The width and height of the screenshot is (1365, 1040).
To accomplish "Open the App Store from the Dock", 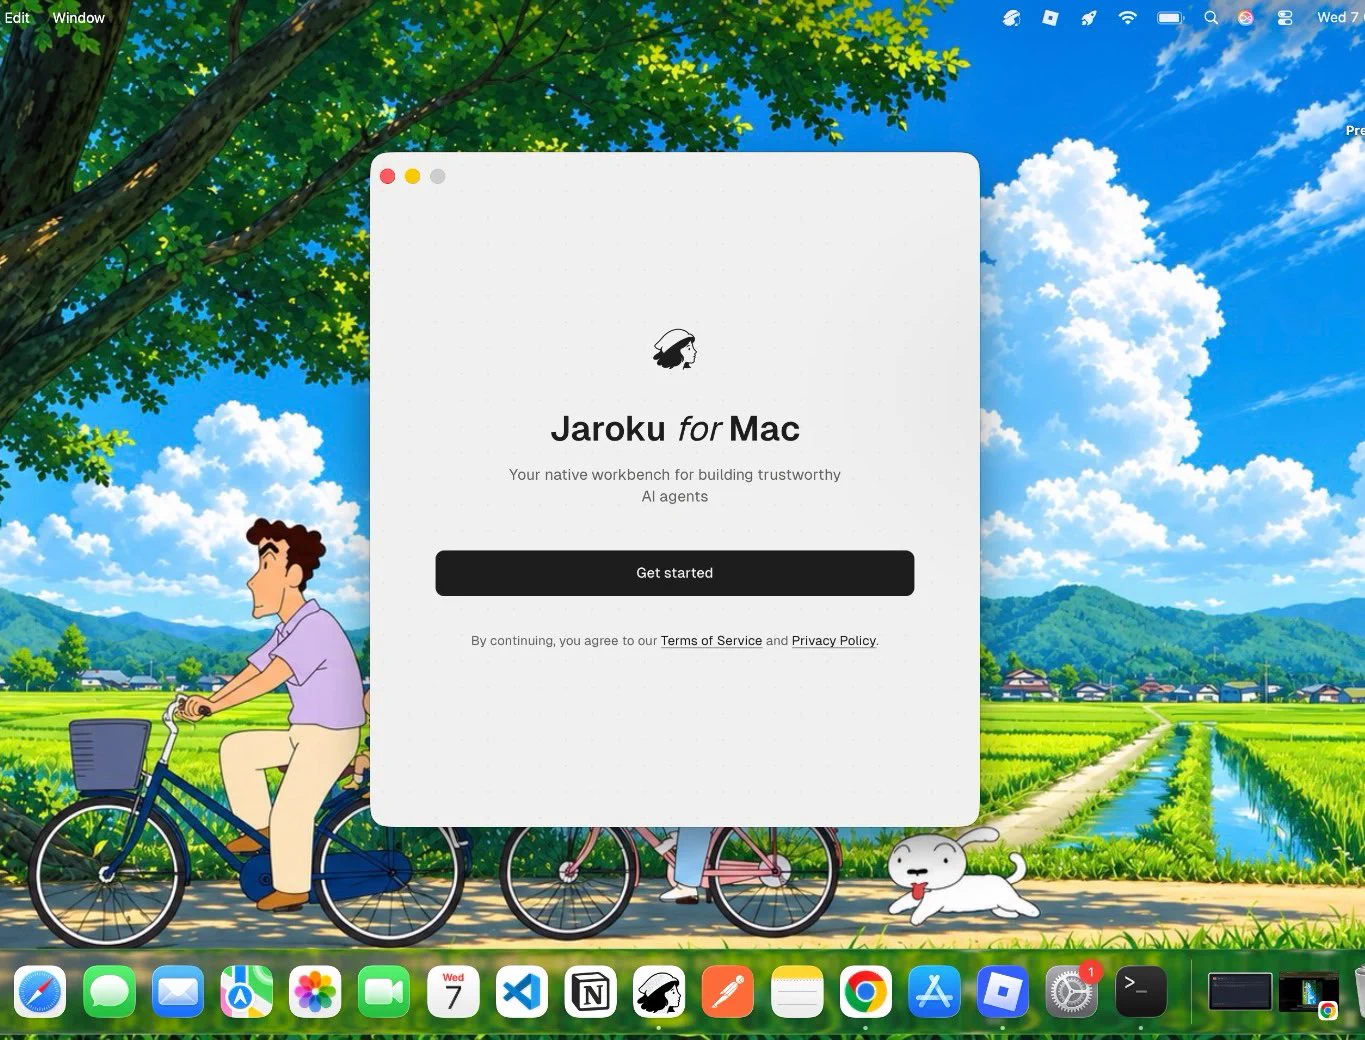I will (x=934, y=992).
